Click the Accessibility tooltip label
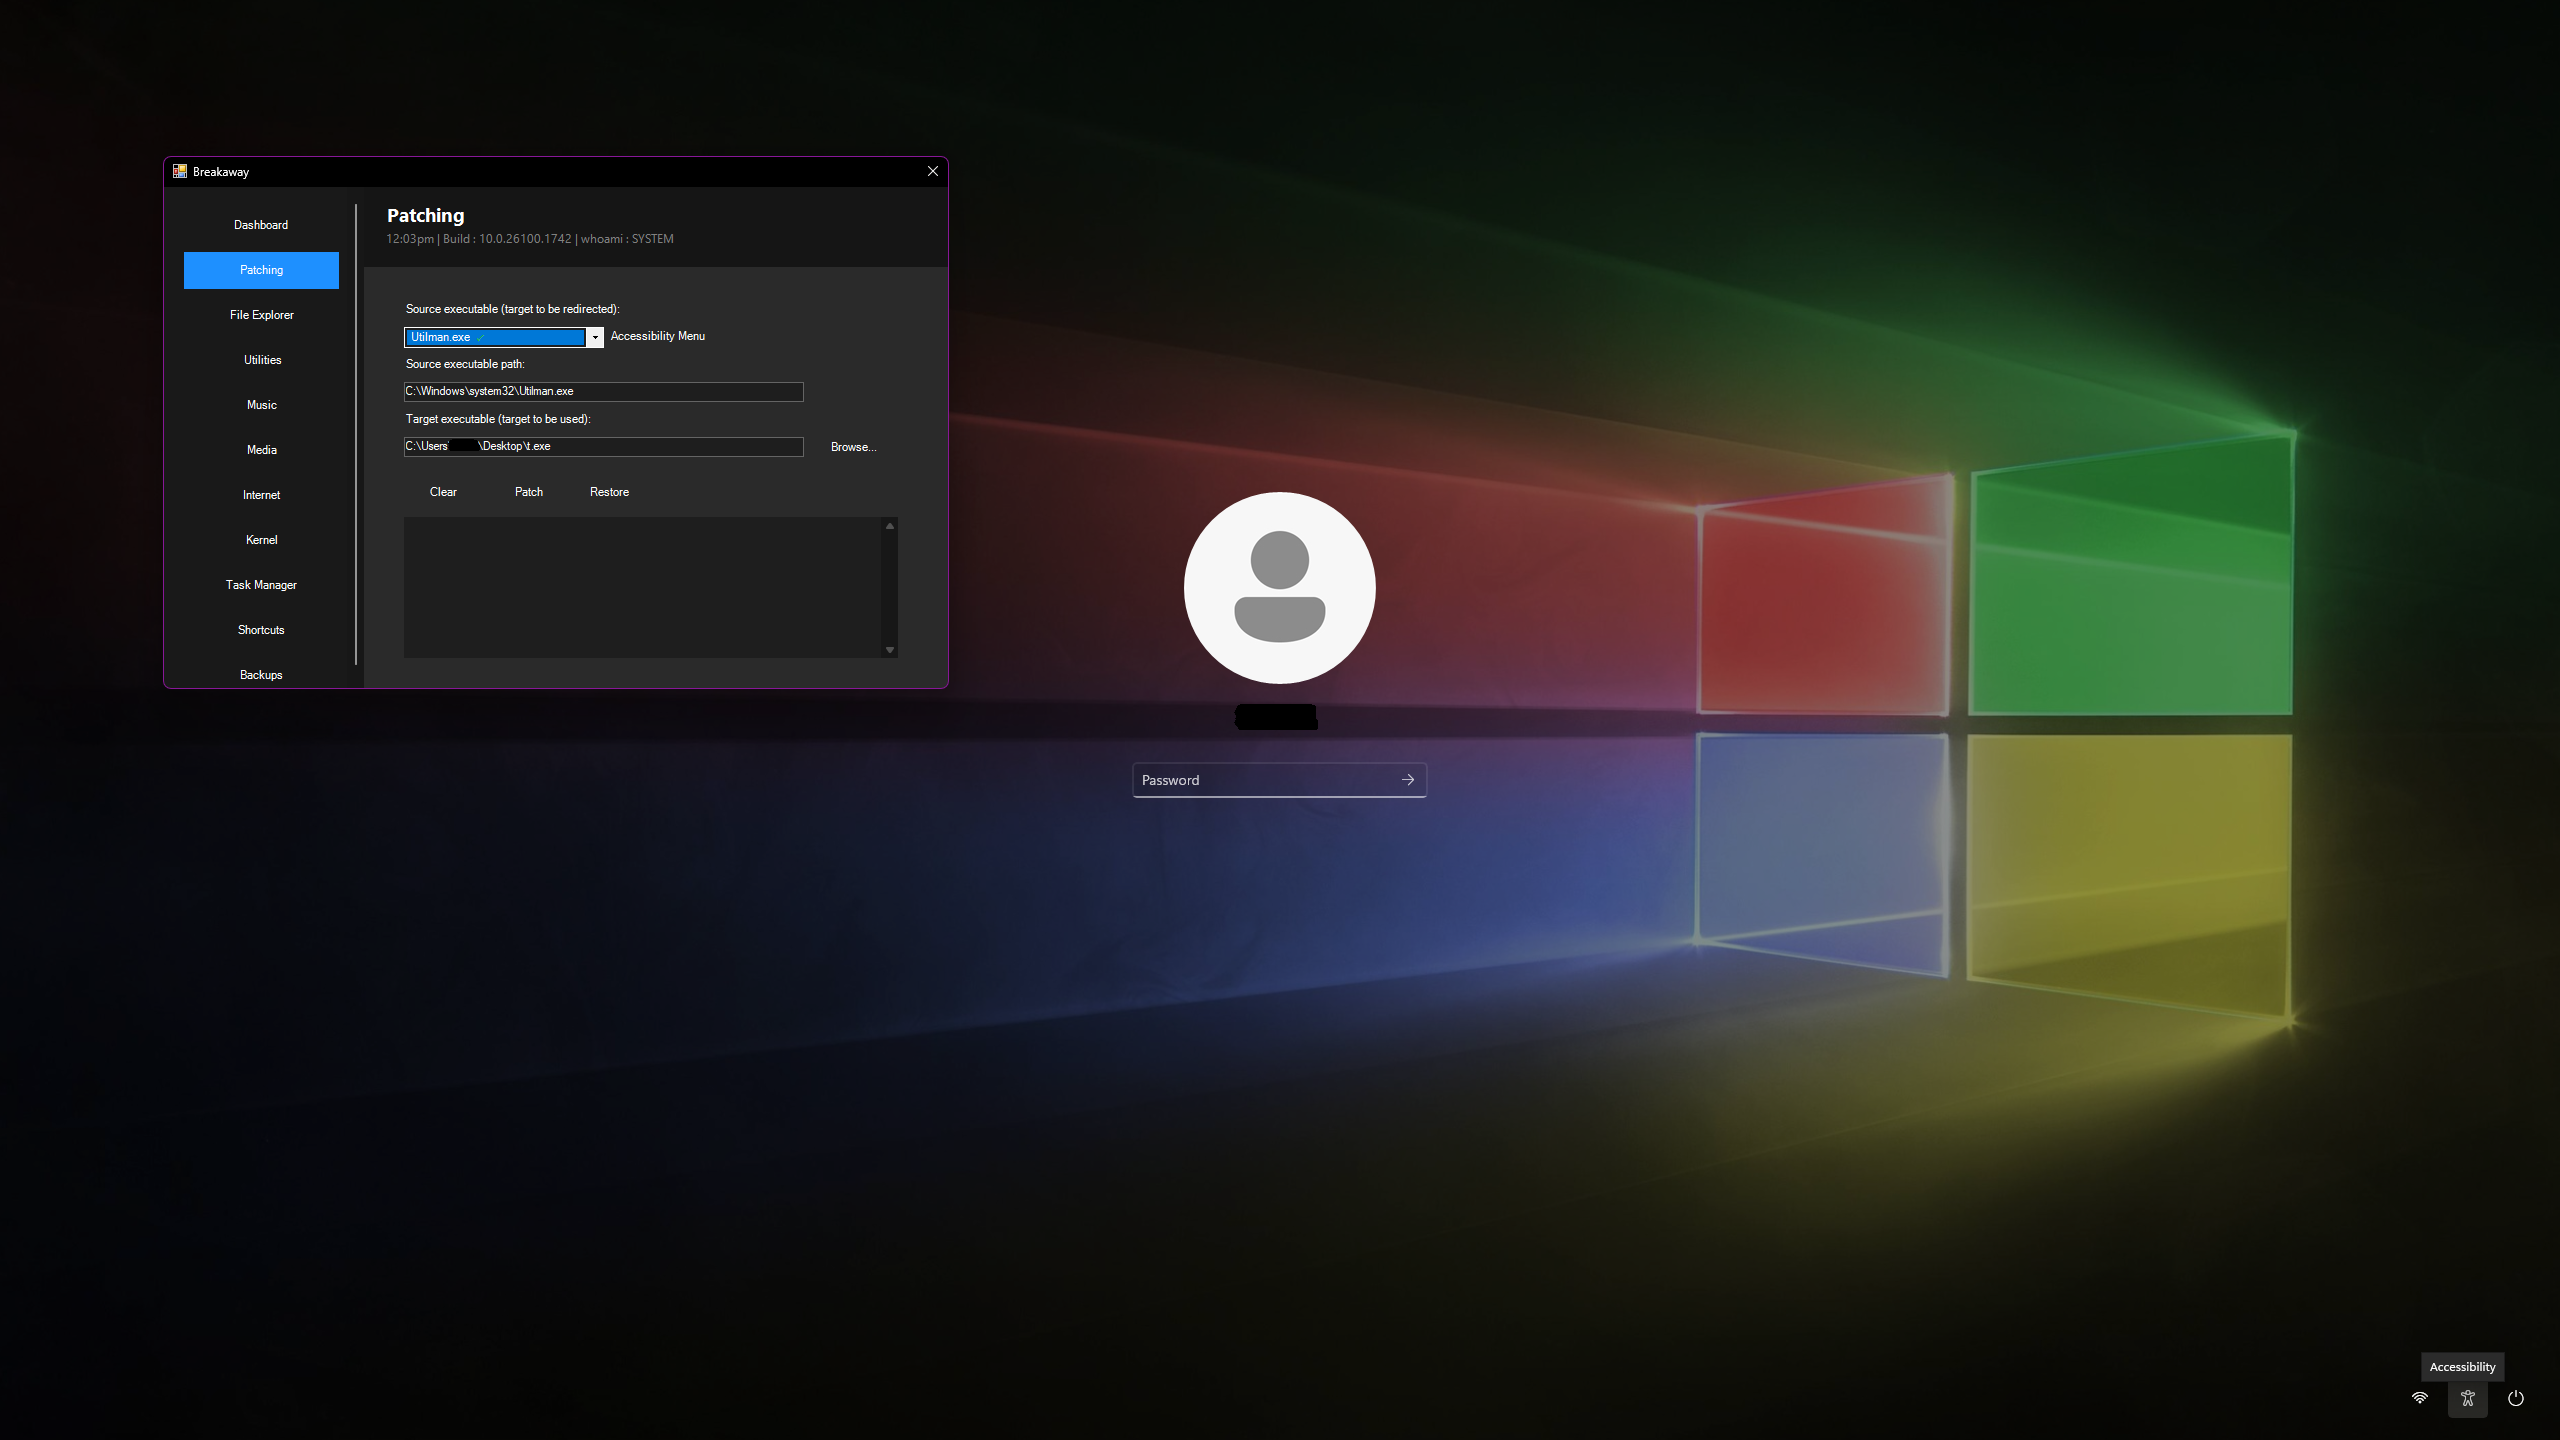 coord(2462,1367)
